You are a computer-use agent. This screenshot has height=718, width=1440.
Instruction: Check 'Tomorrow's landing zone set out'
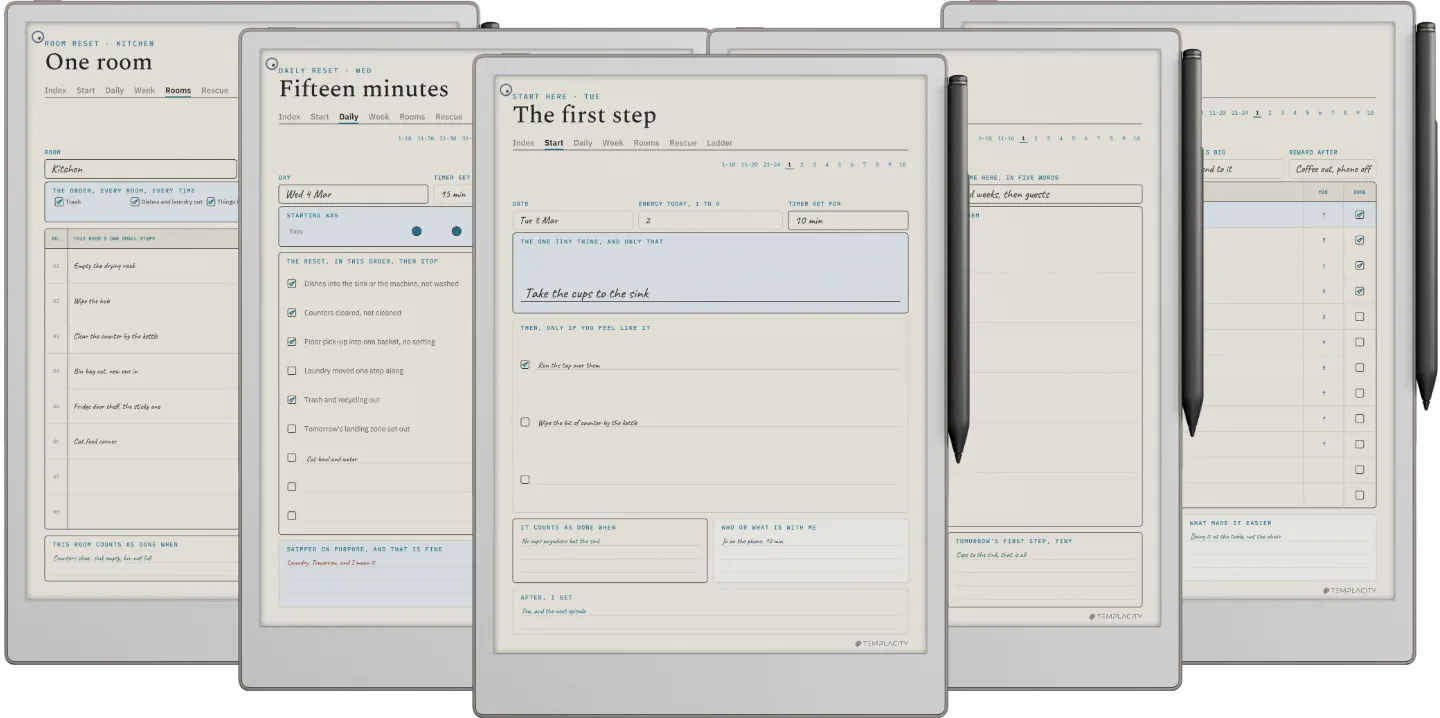coord(291,429)
